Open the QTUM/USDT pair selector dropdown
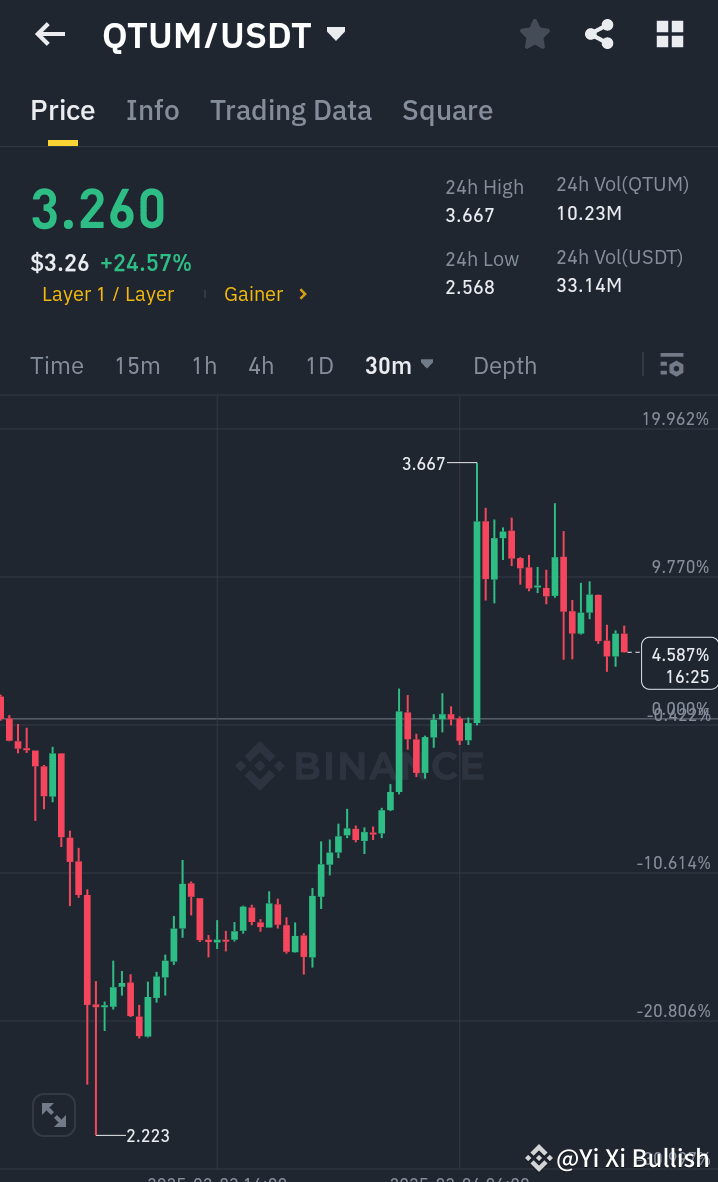Viewport: 718px width, 1182px height. pos(335,33)
